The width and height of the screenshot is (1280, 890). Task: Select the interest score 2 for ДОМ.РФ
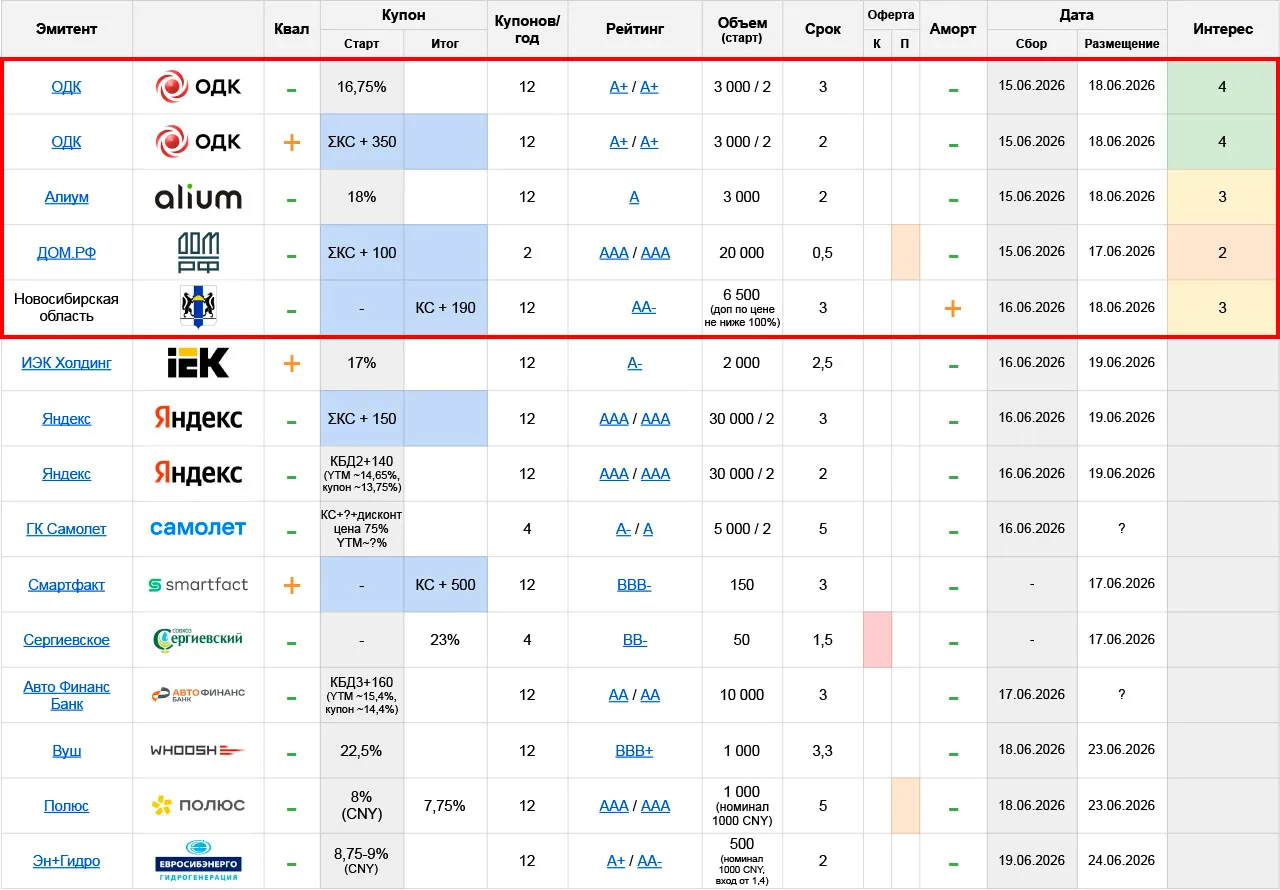[x=1222, y=253]
